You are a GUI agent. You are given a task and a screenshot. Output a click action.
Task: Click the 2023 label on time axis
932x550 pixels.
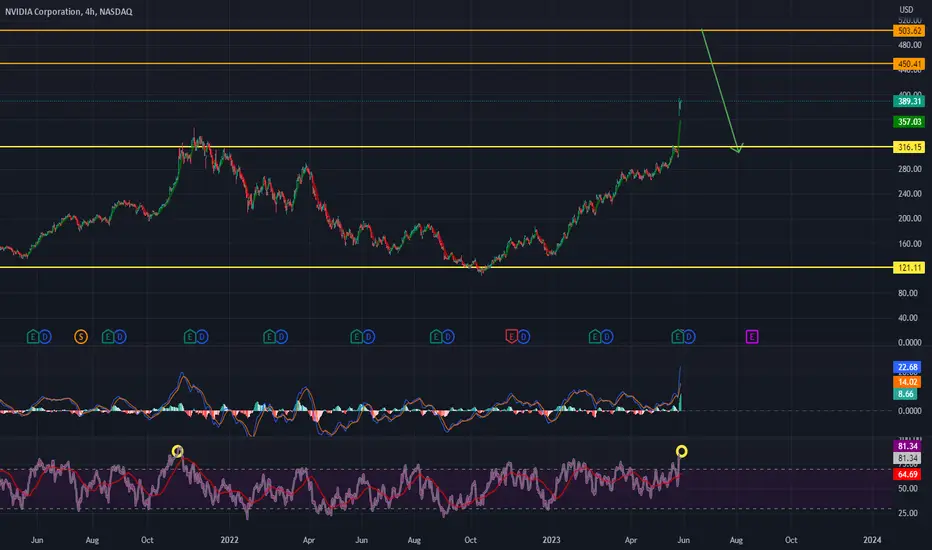[x=551, y=540]
